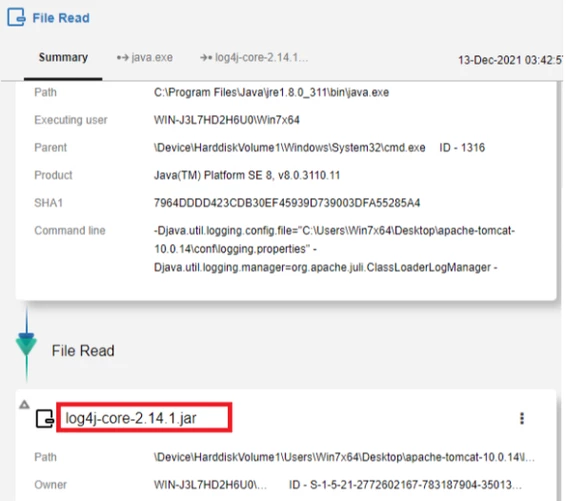Click the File Read event arrow marker
The height and width of the screenshot is (501, 566).
click(x=26, y=344)
